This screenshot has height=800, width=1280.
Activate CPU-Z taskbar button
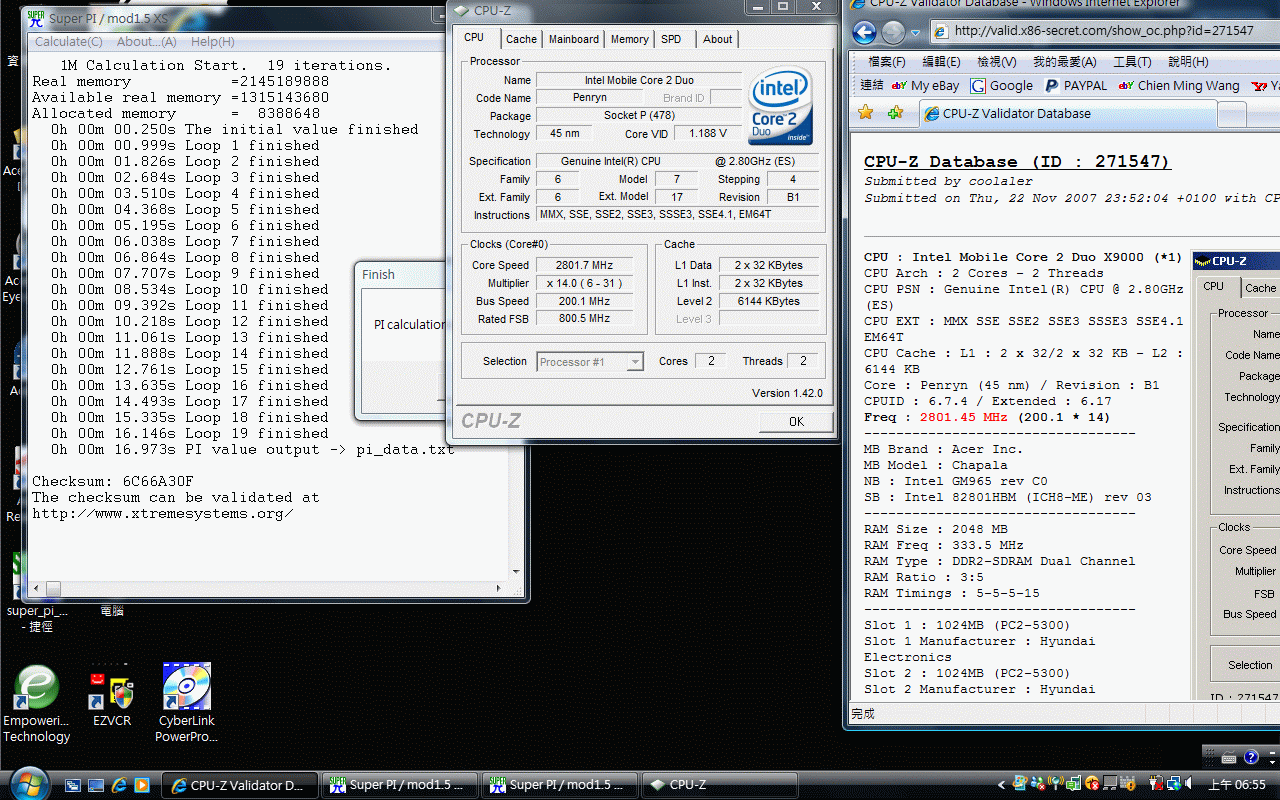[719, 785]
